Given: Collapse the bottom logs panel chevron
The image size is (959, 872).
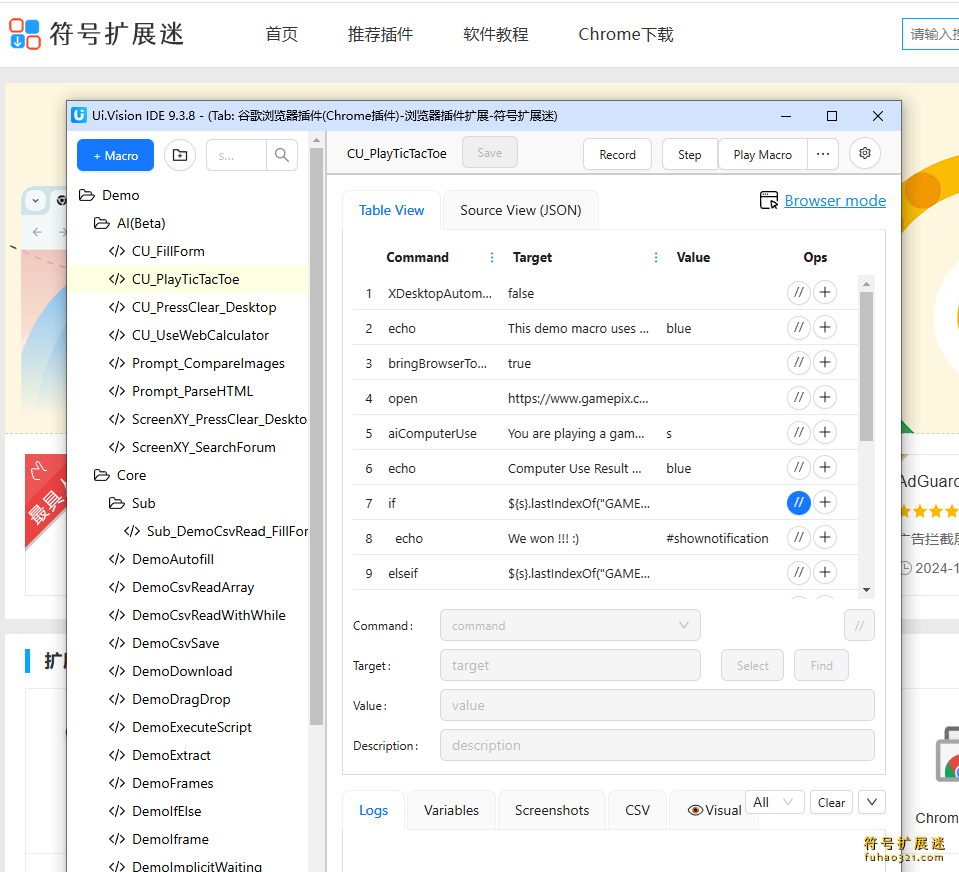Looking at the screenshot, I should (x=872, y=802).
